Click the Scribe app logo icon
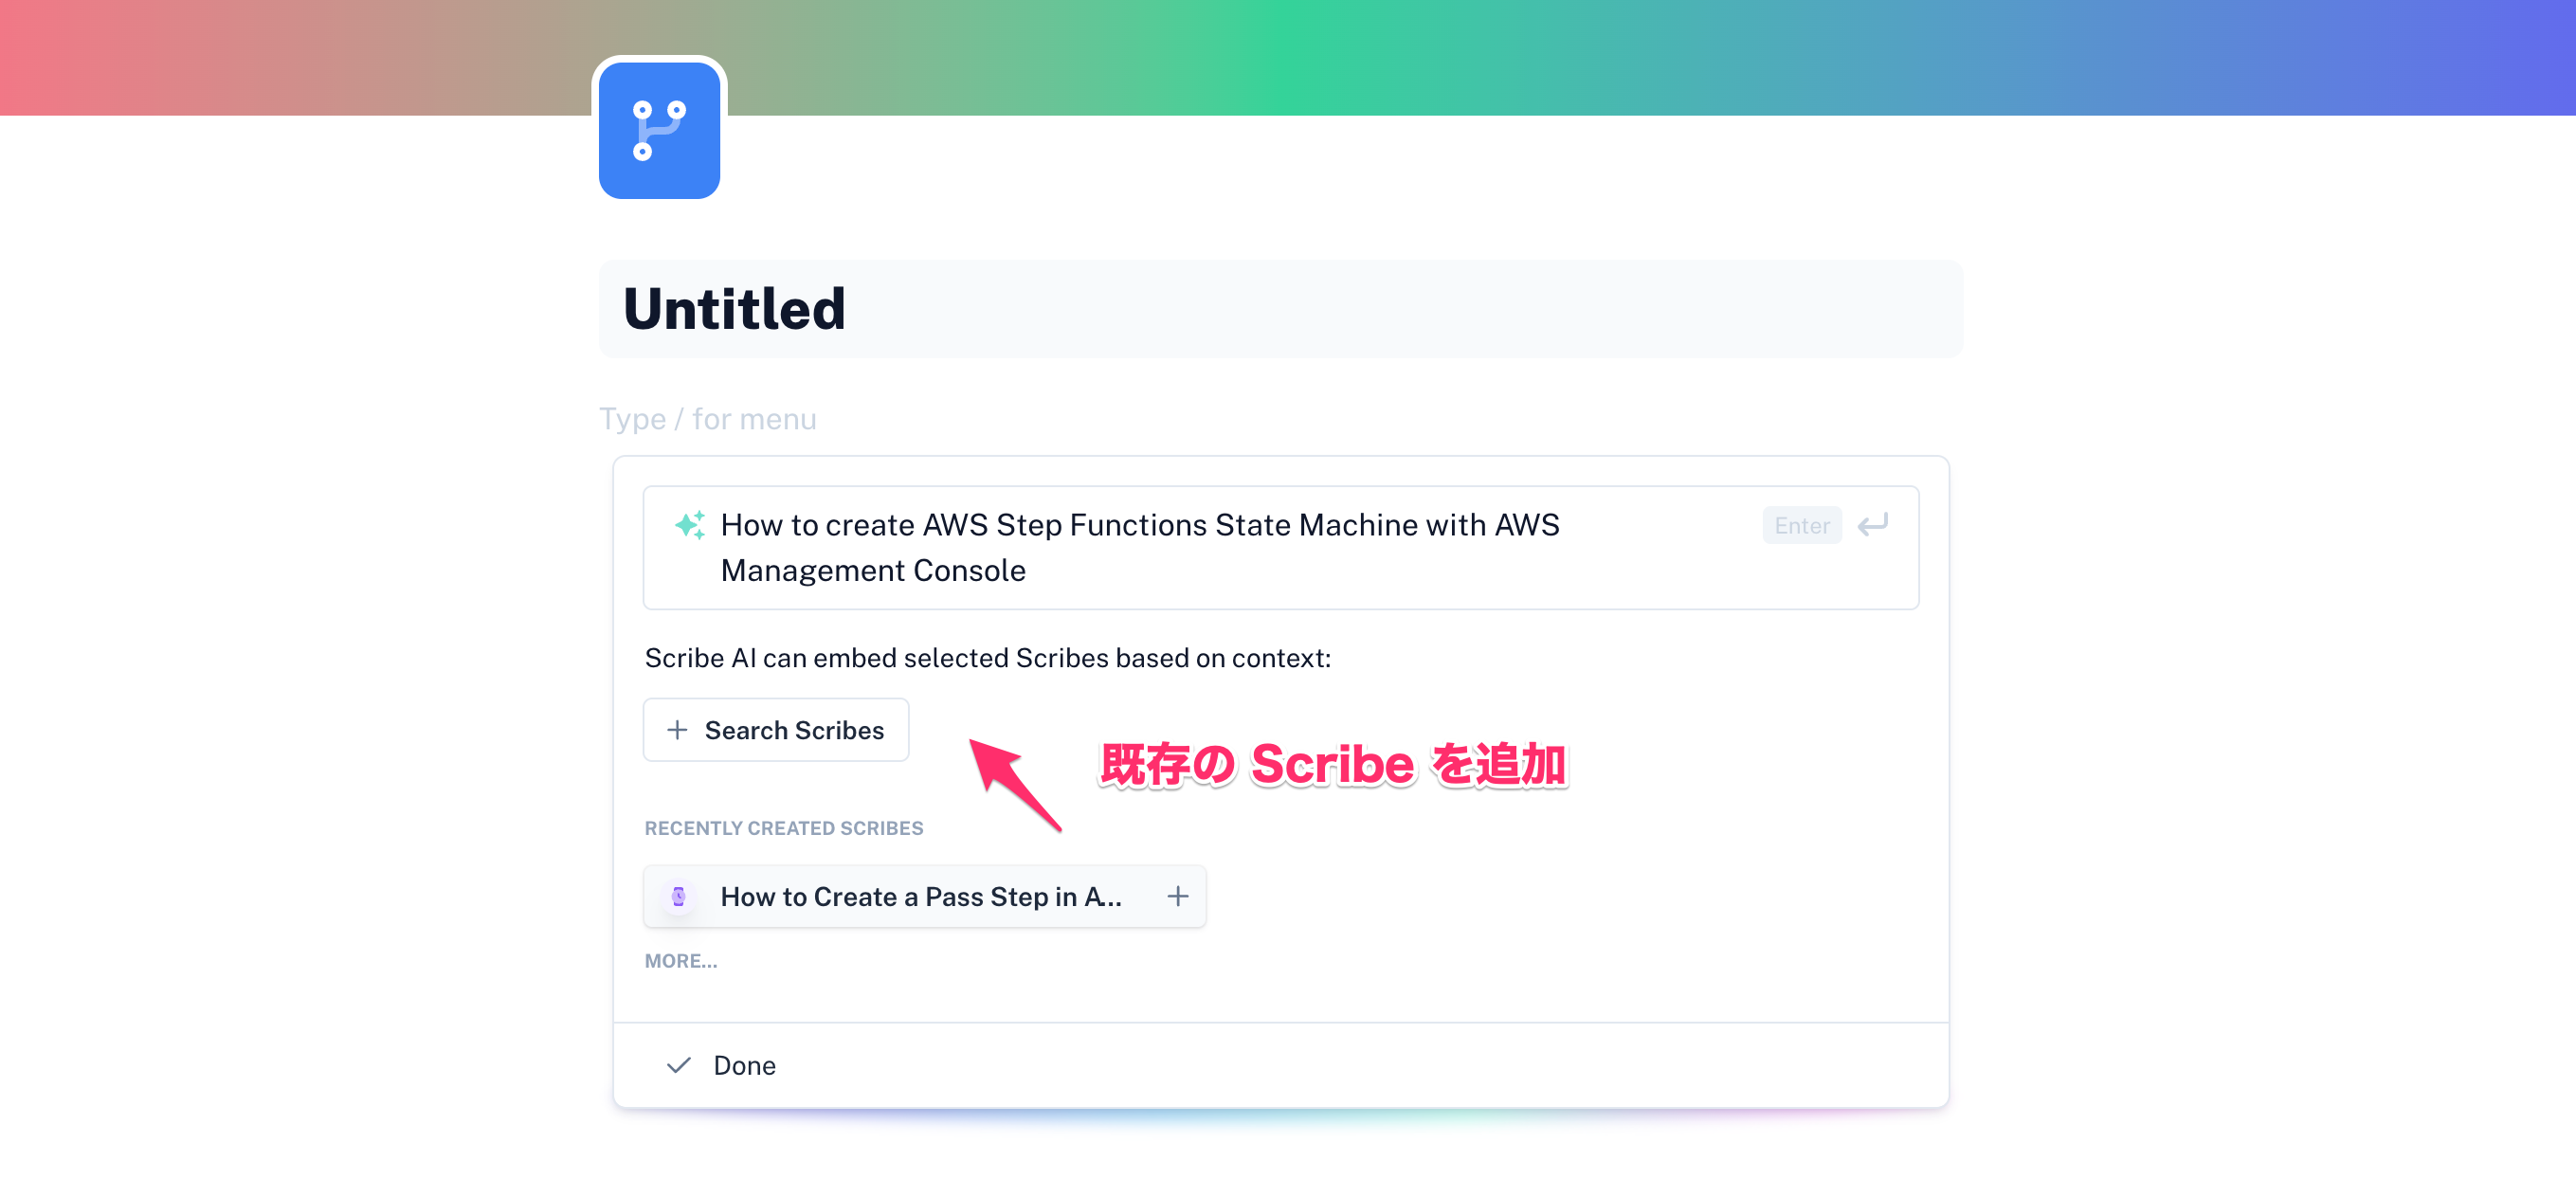The height and width of the screenshot is (1179, 2576). (658, 130)
